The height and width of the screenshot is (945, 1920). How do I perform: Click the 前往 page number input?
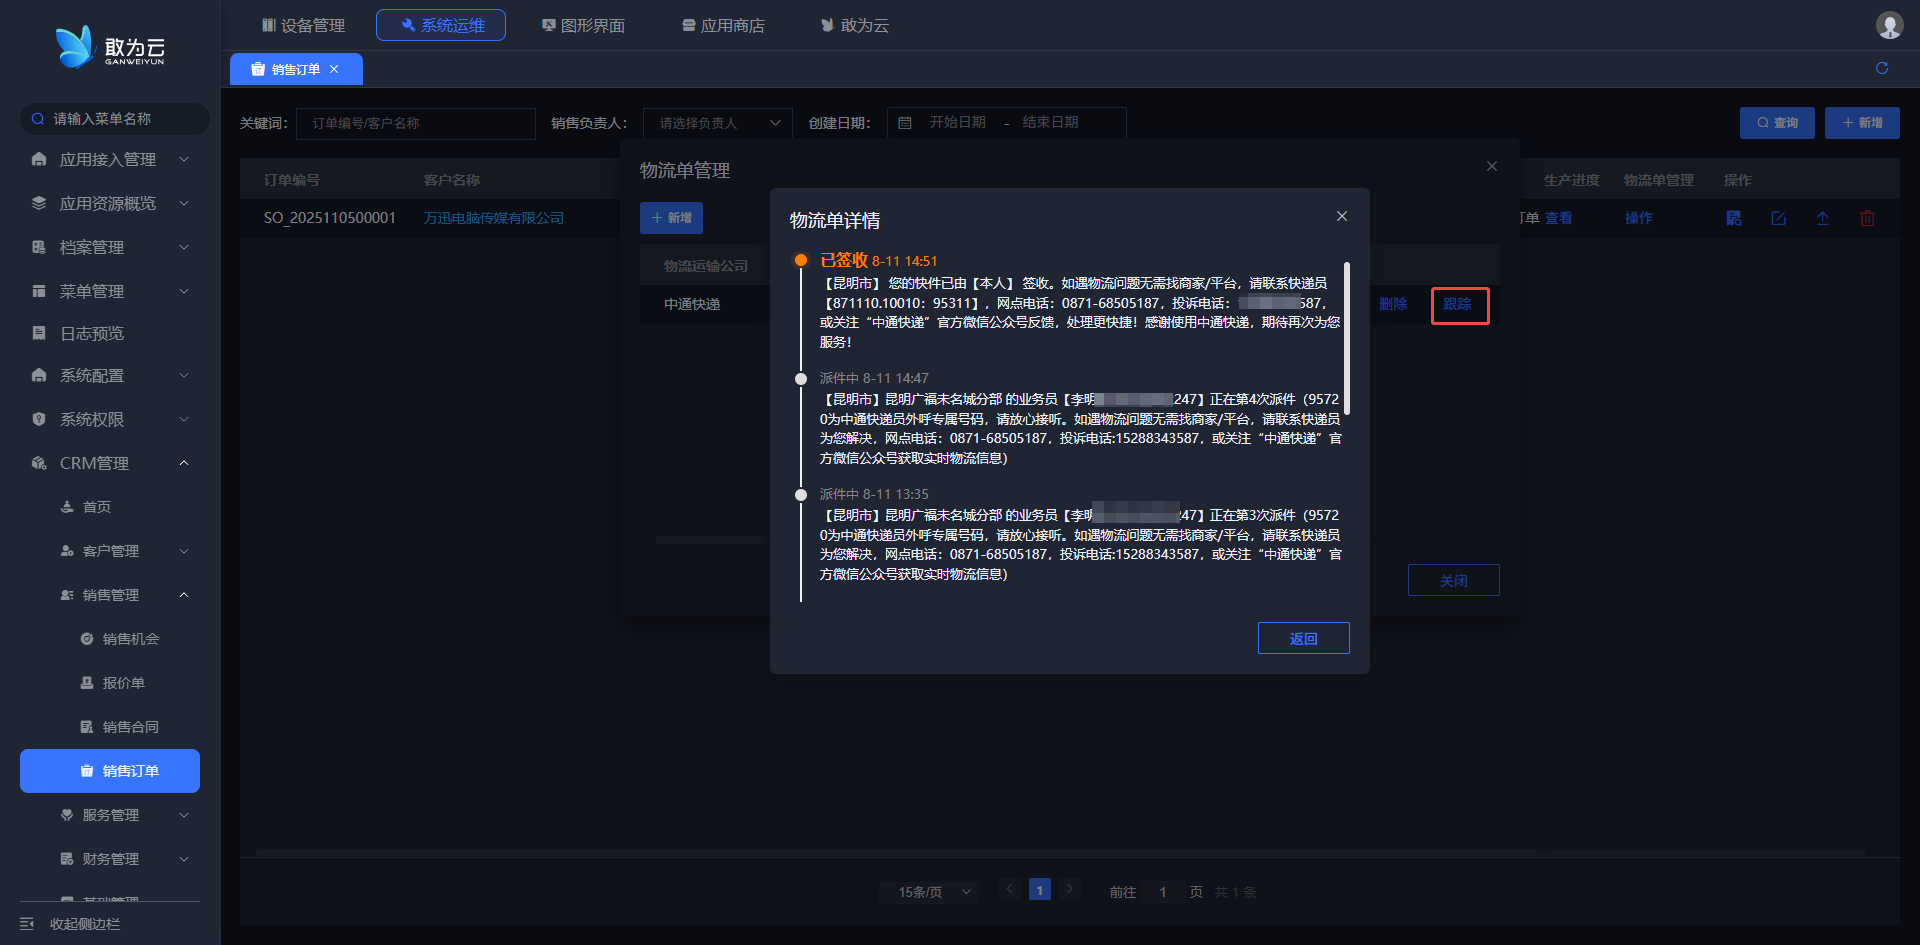(x=1163, y=891)
